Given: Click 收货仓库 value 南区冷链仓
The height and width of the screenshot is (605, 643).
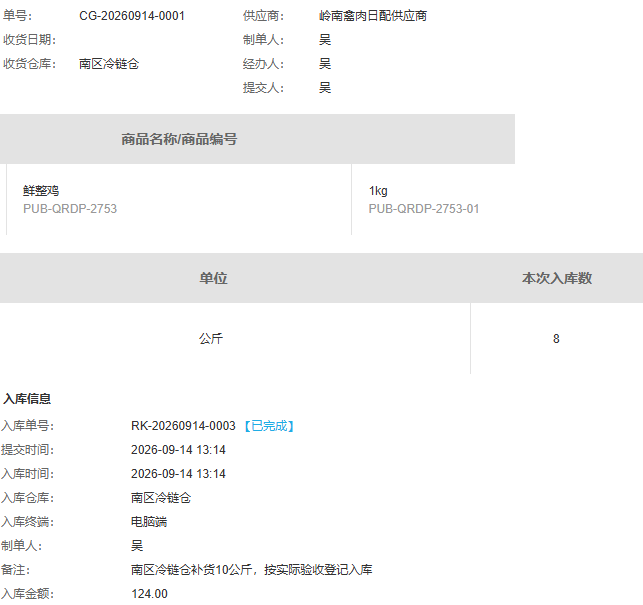Looking at the screenshot, I should (x=109, y=64).
